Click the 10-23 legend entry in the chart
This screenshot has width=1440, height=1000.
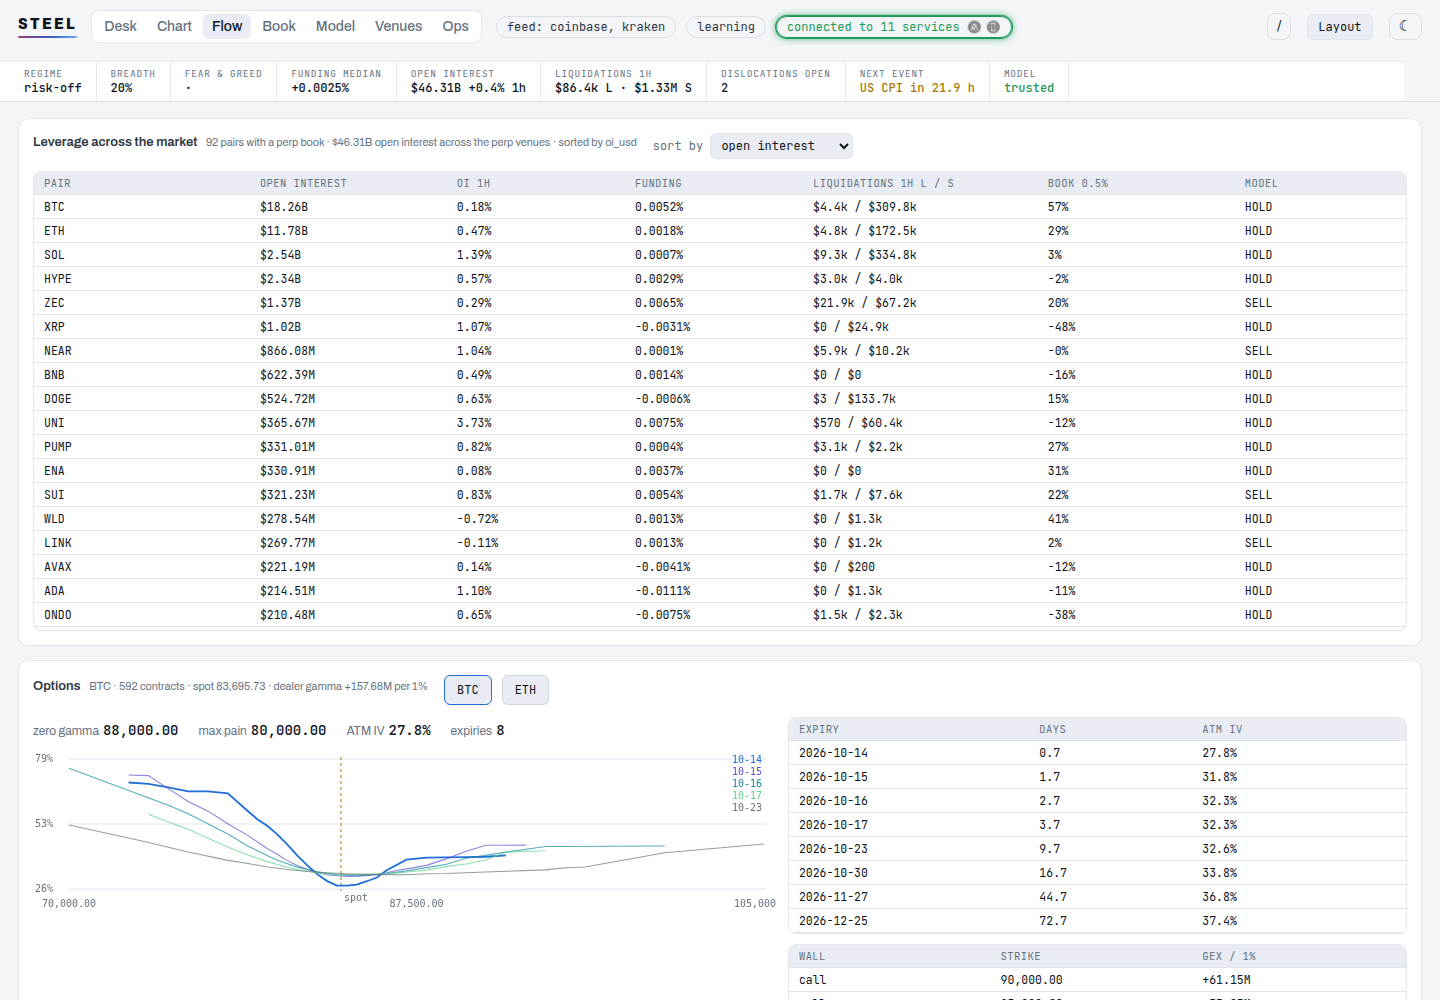746,808
